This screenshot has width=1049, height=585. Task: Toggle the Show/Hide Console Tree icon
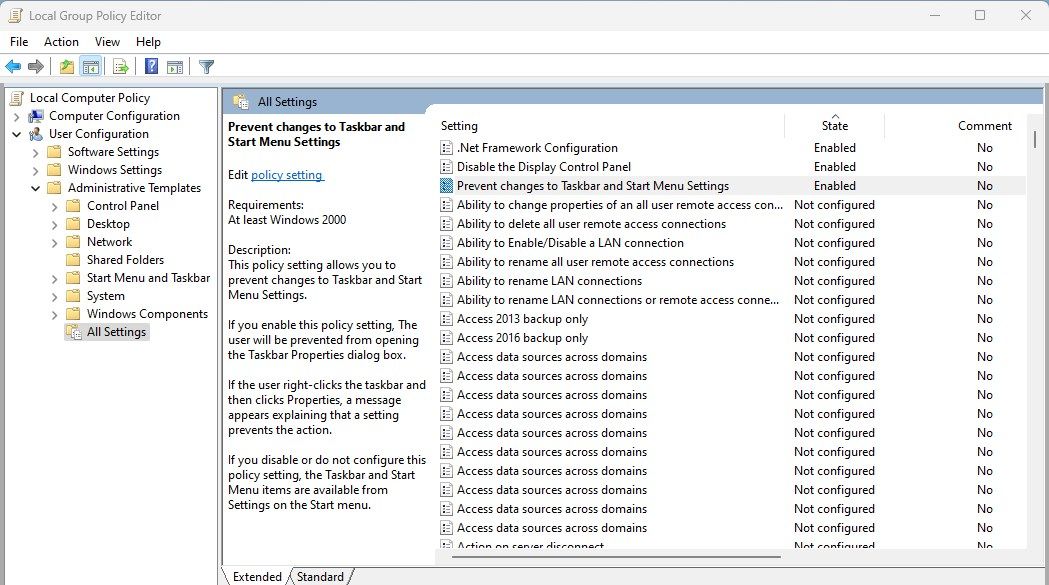90,66
